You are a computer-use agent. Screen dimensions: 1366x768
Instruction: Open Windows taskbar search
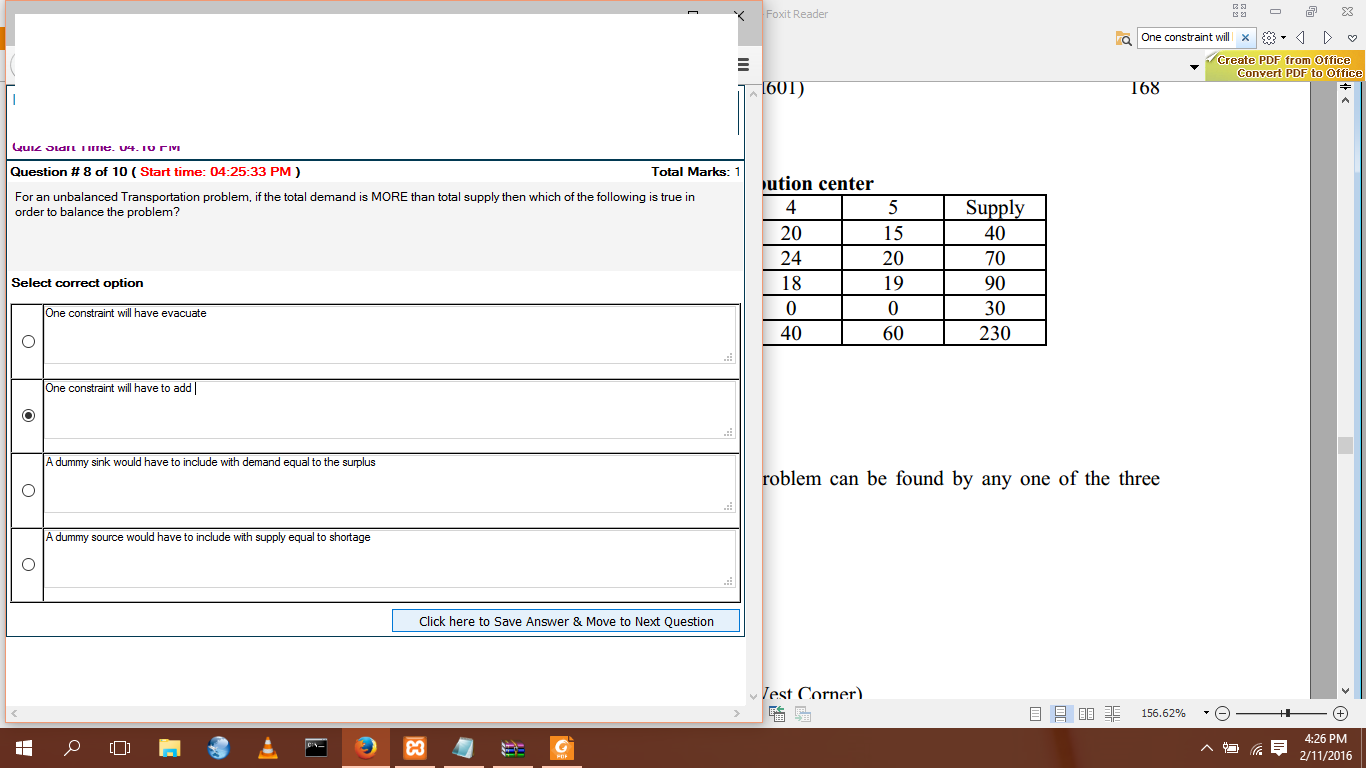pos(72,748)
